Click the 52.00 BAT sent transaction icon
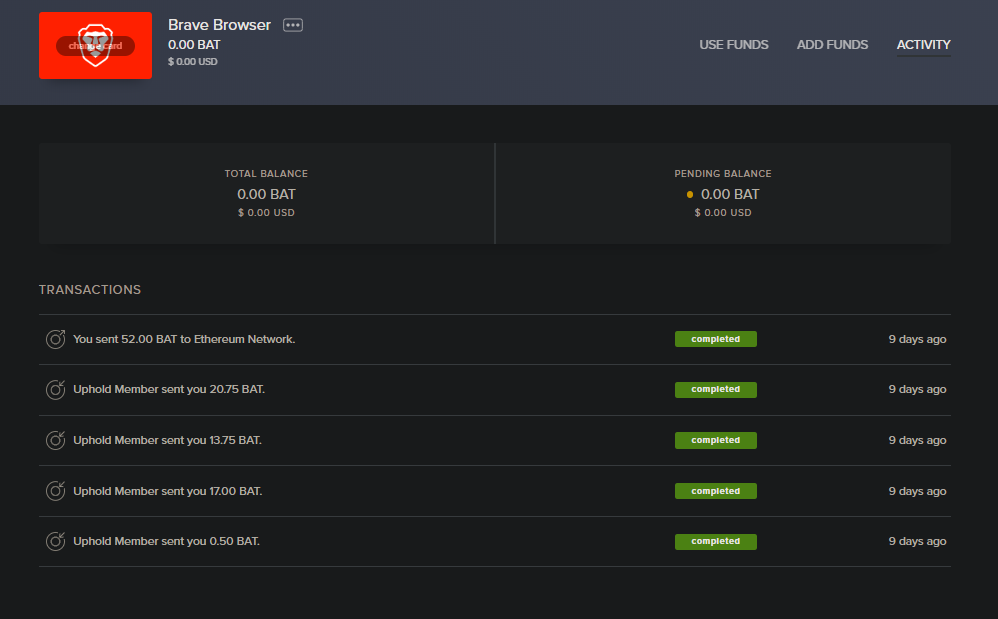Screen dimensions: 998x619 [x=55, y=339]
